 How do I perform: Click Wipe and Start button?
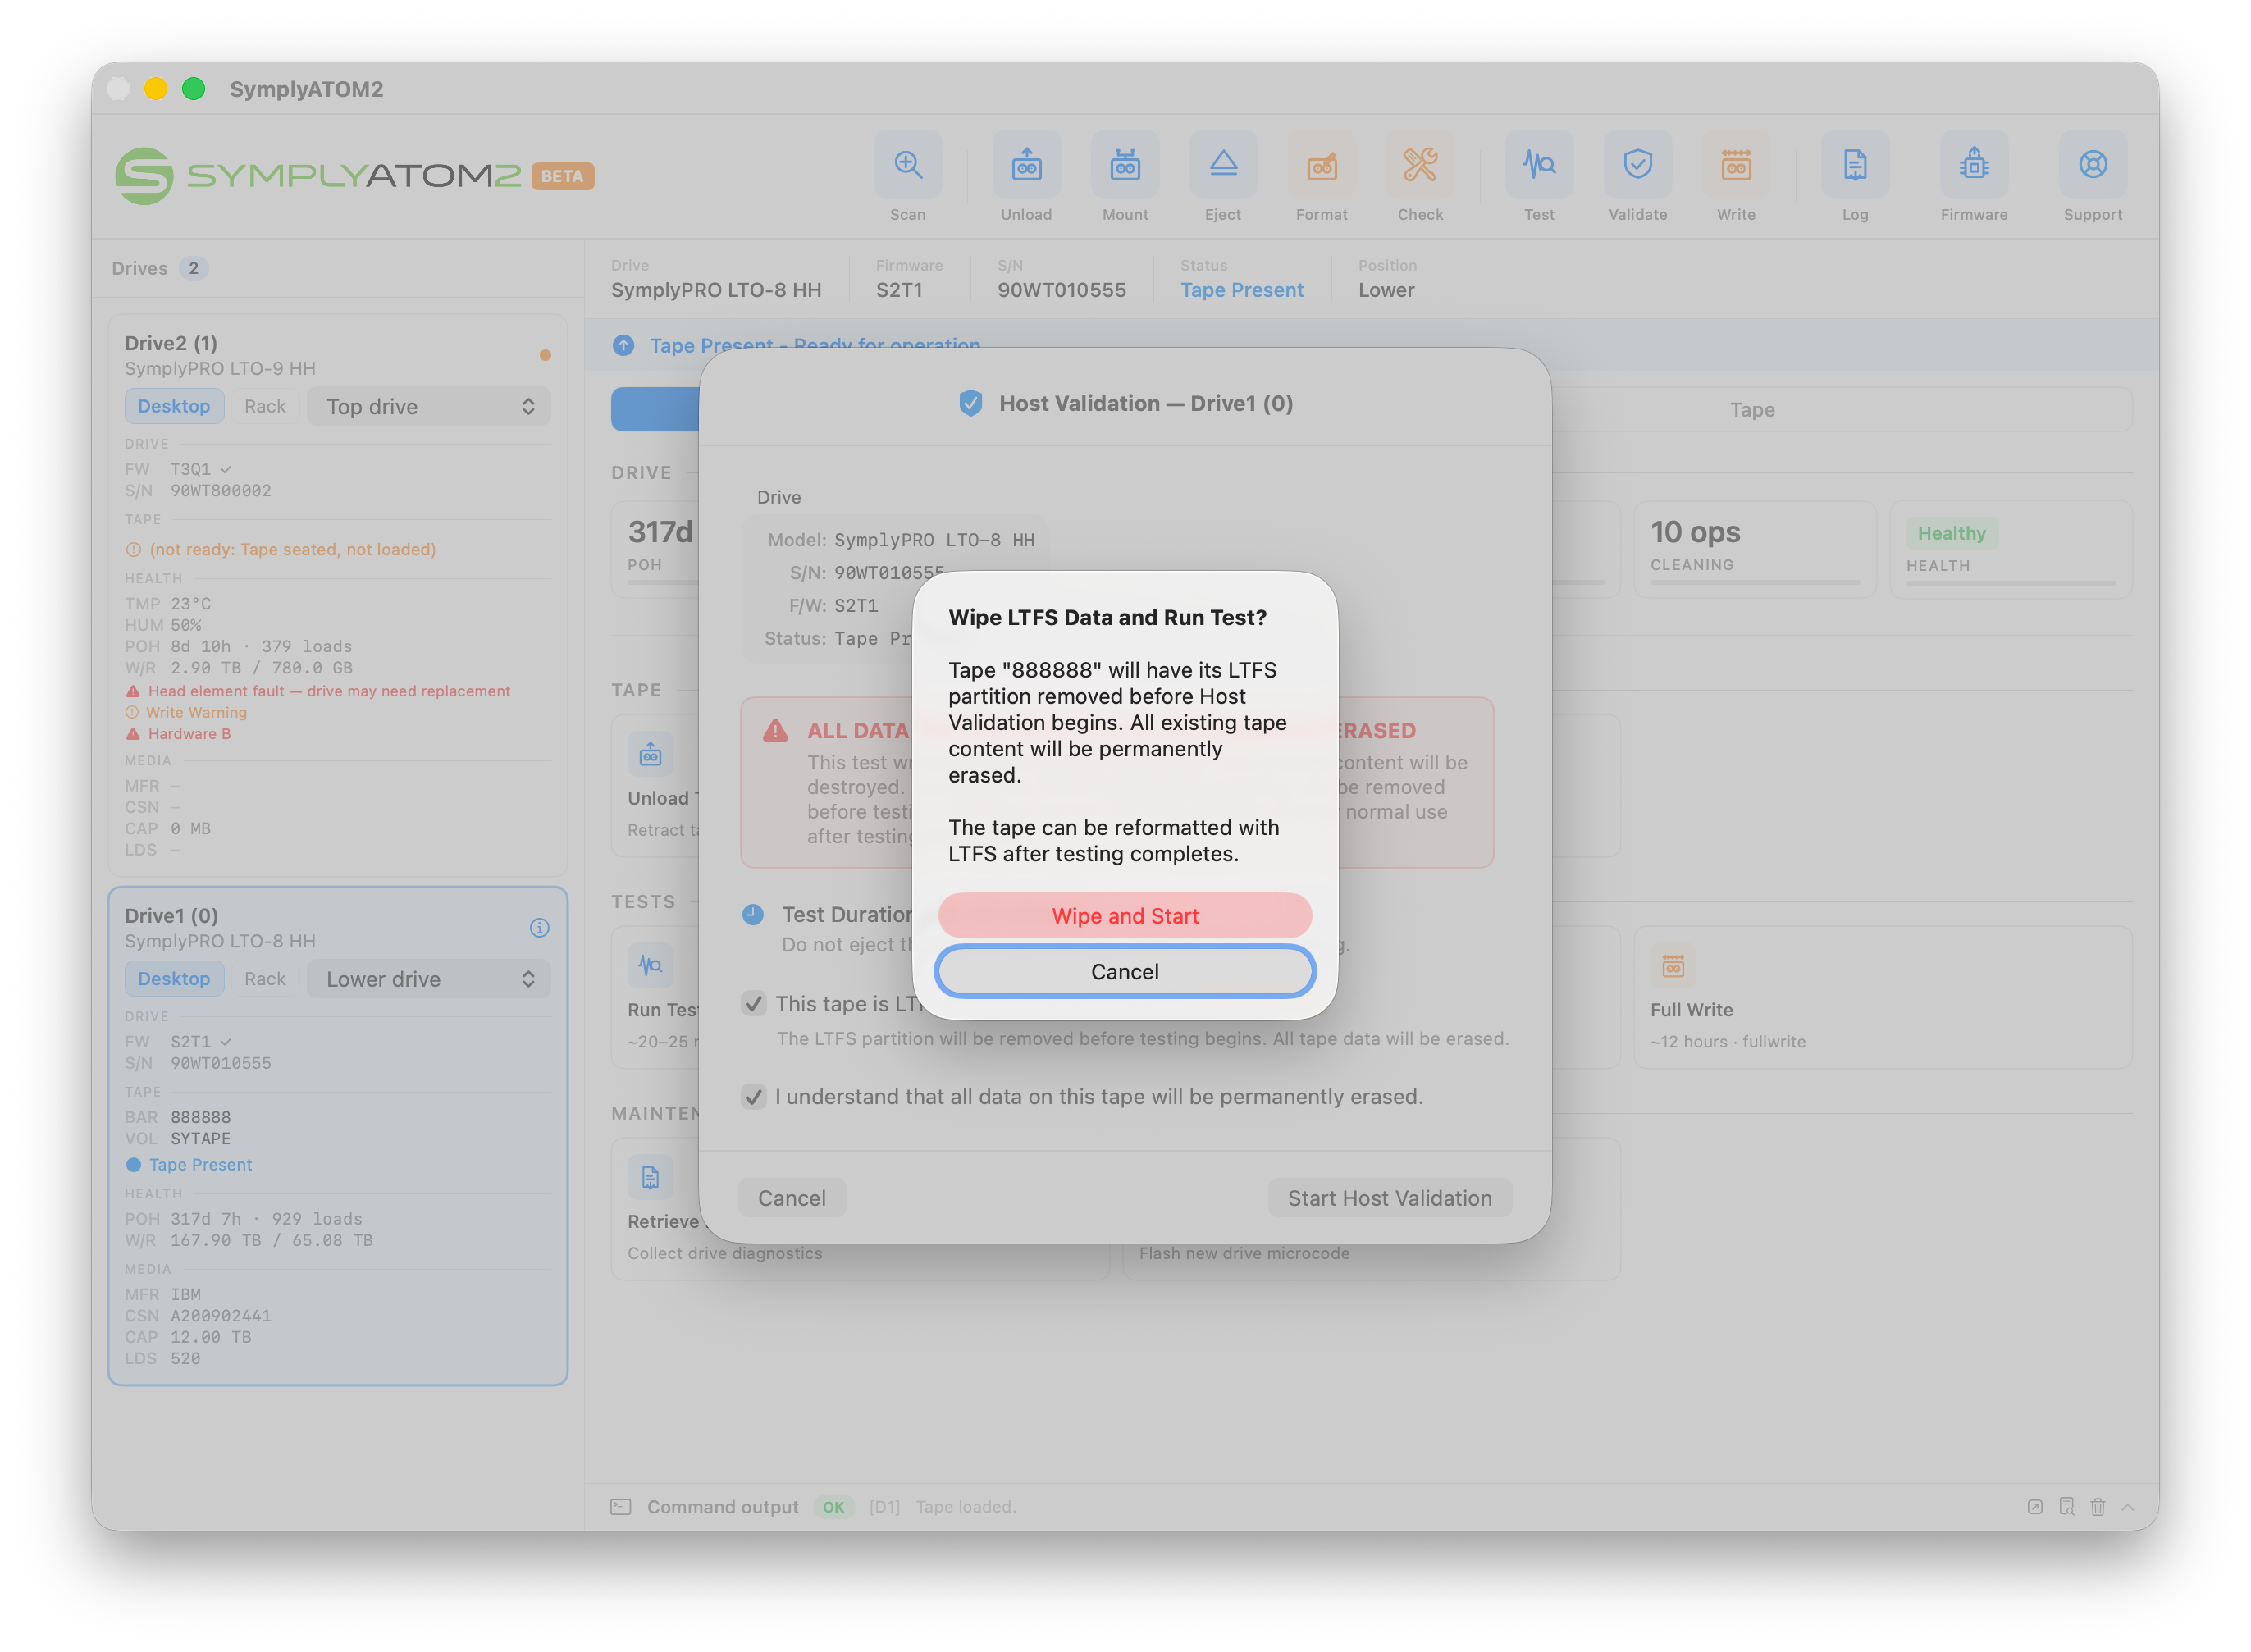click(1125, 915)
